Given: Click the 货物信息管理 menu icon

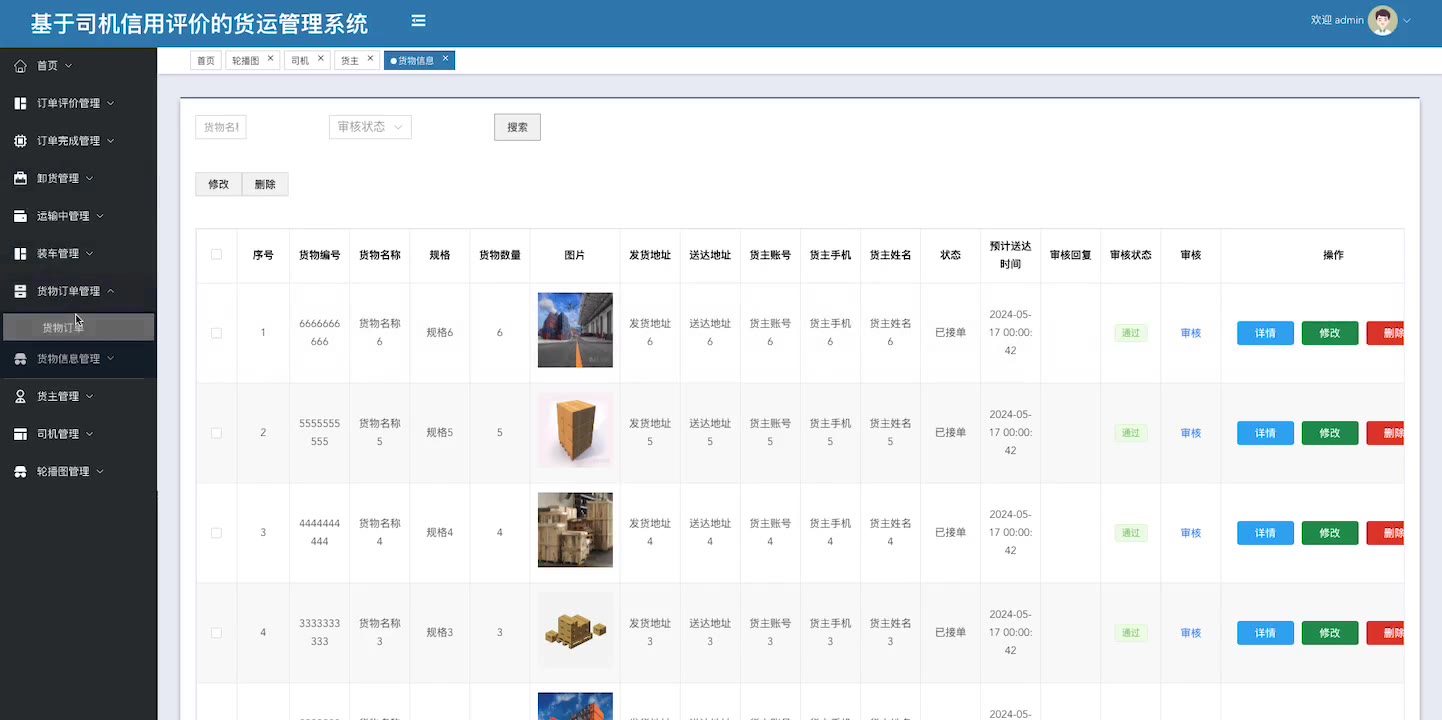Looking at the screenshot, I should coord(20,358).
